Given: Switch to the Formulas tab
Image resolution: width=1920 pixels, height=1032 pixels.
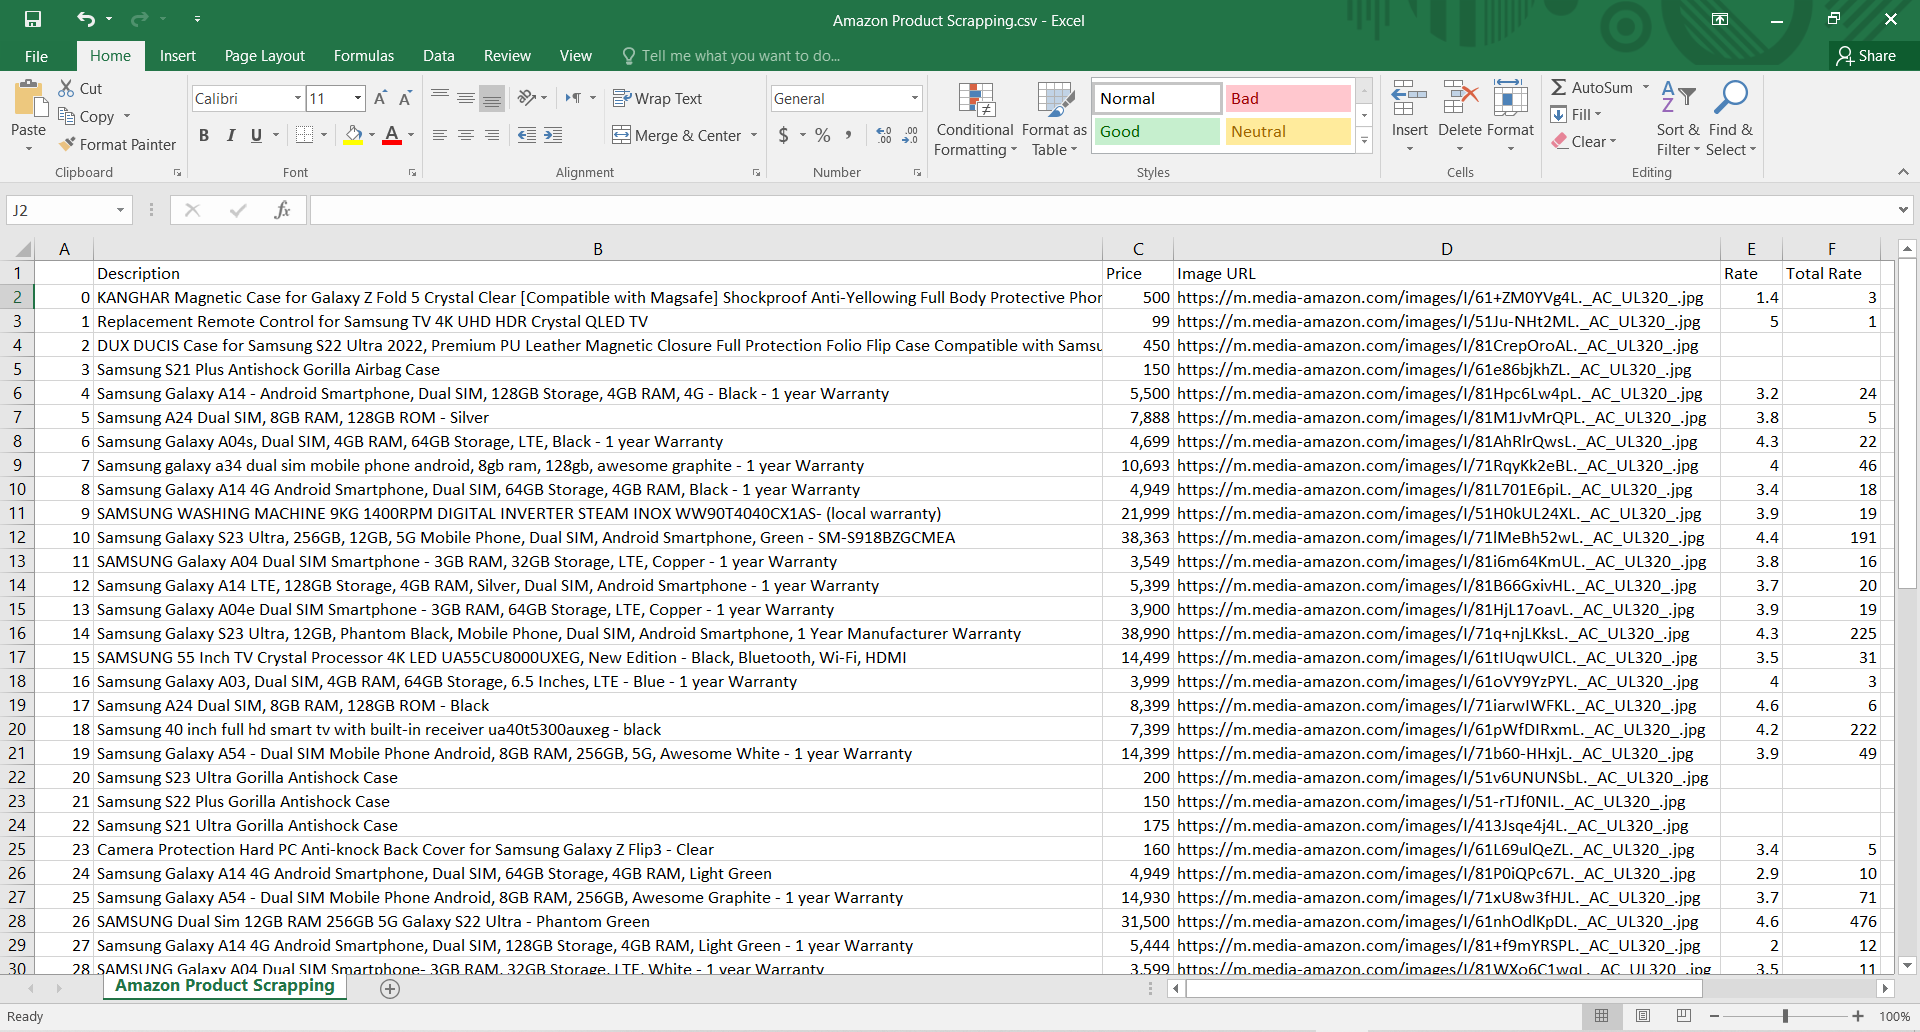Looking at the screenshot, I should click(364, 56).
